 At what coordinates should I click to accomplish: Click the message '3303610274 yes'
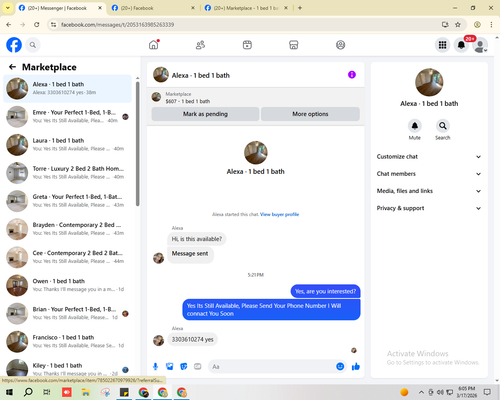point(192,339)
